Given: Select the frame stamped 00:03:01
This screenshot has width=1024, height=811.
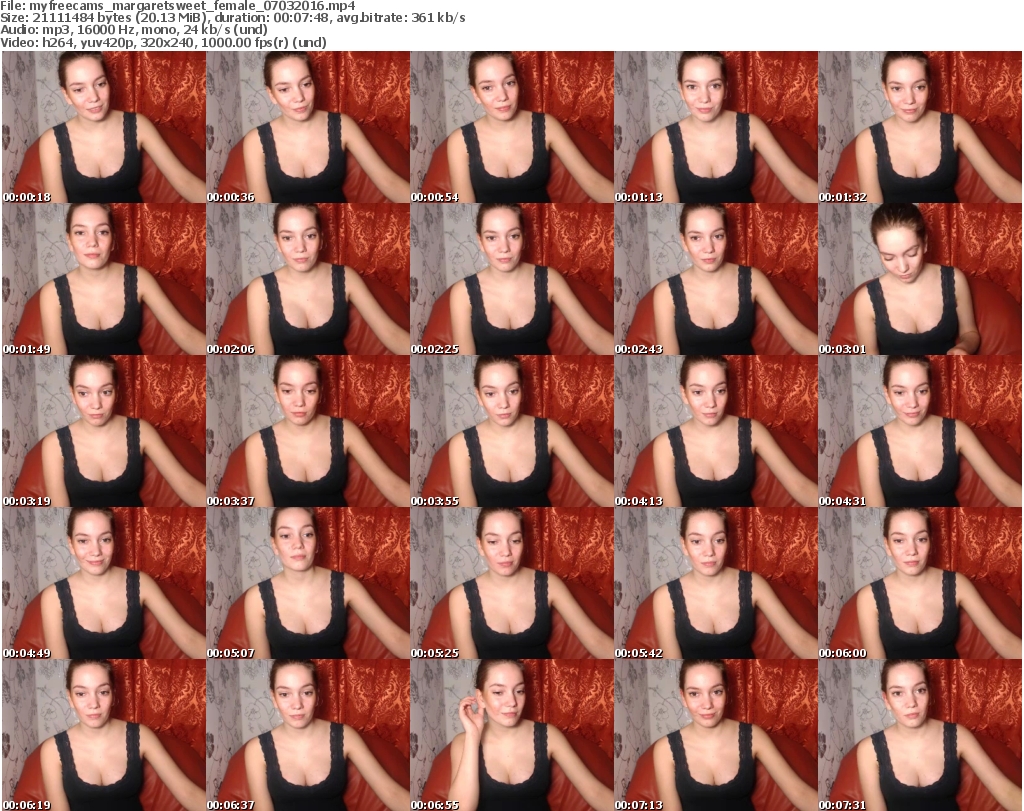Looking at the screenshot, I should tap(920, 279).
